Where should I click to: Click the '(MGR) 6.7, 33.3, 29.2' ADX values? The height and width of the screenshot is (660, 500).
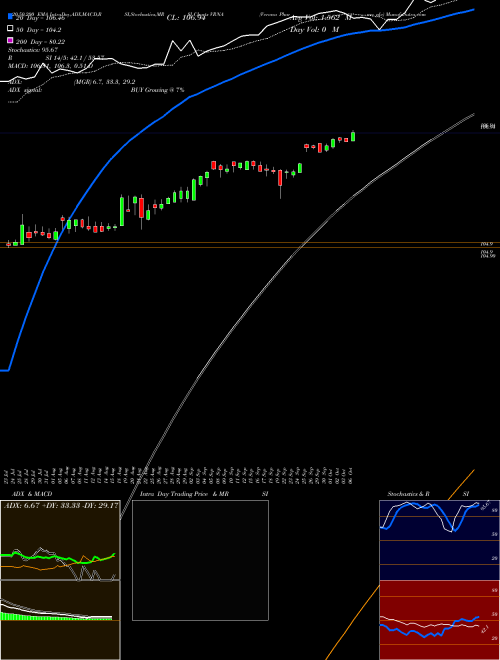(x=104, y=82)
